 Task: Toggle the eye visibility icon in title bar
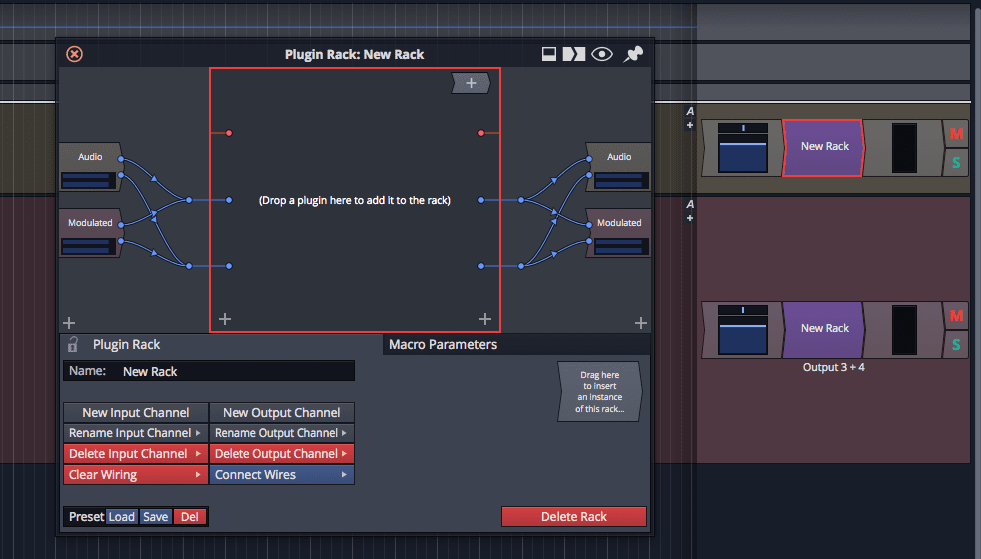pos(601,54)
